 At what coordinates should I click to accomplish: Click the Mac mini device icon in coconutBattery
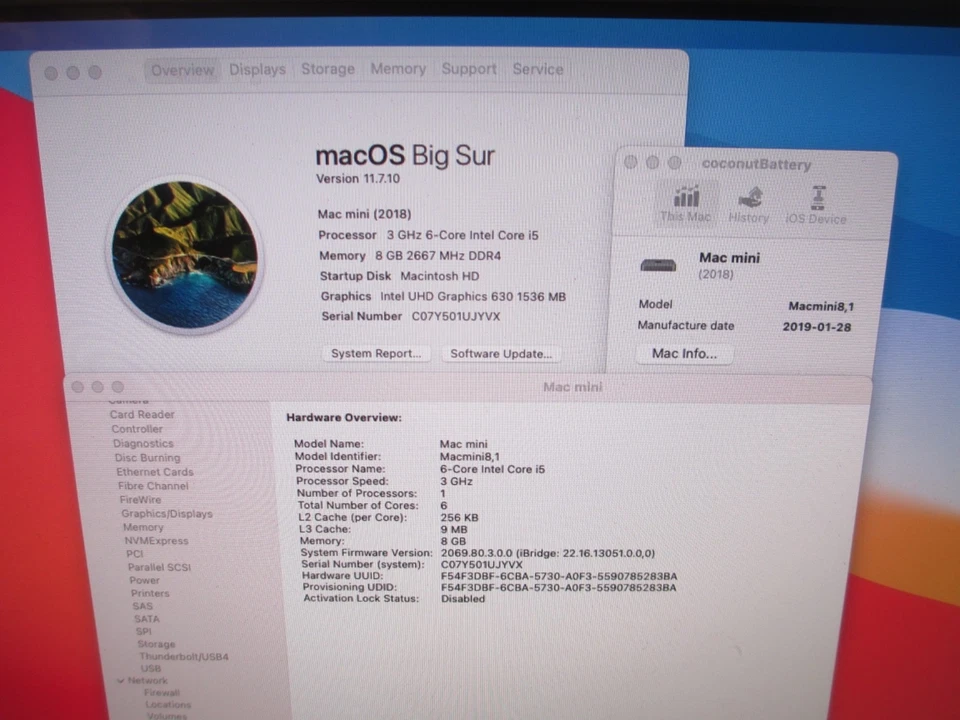[657, 264]
